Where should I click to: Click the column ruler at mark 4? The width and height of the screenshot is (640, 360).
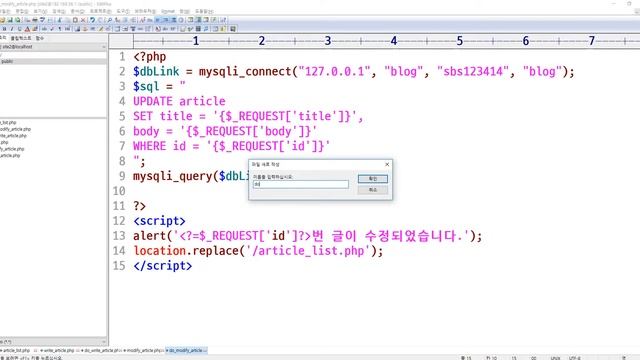coord(393,41)
